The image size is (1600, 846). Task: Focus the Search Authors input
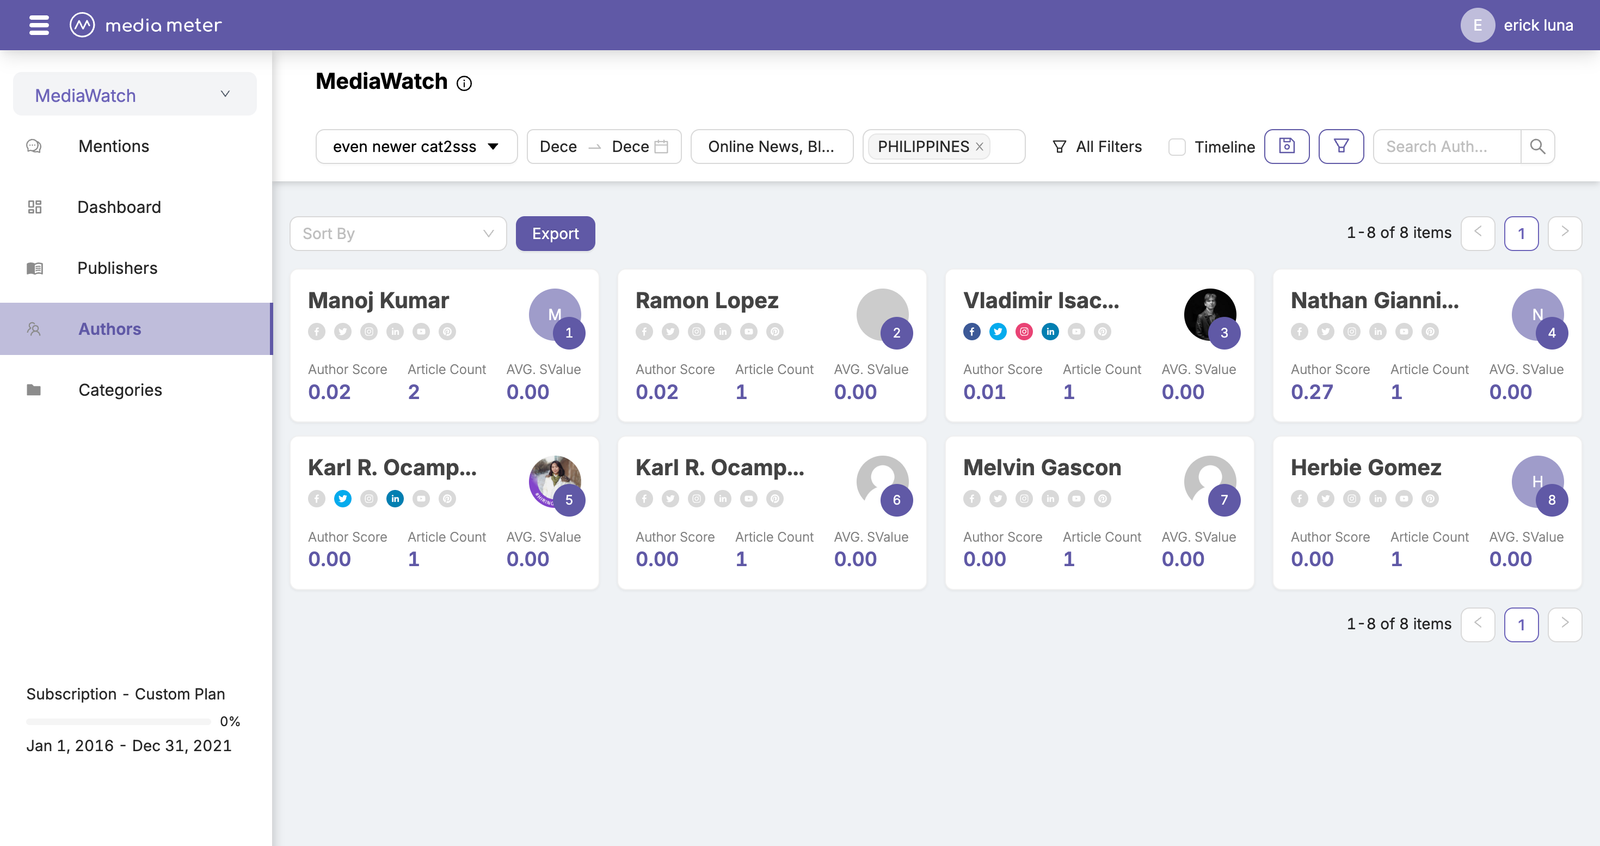(1446, 146)
